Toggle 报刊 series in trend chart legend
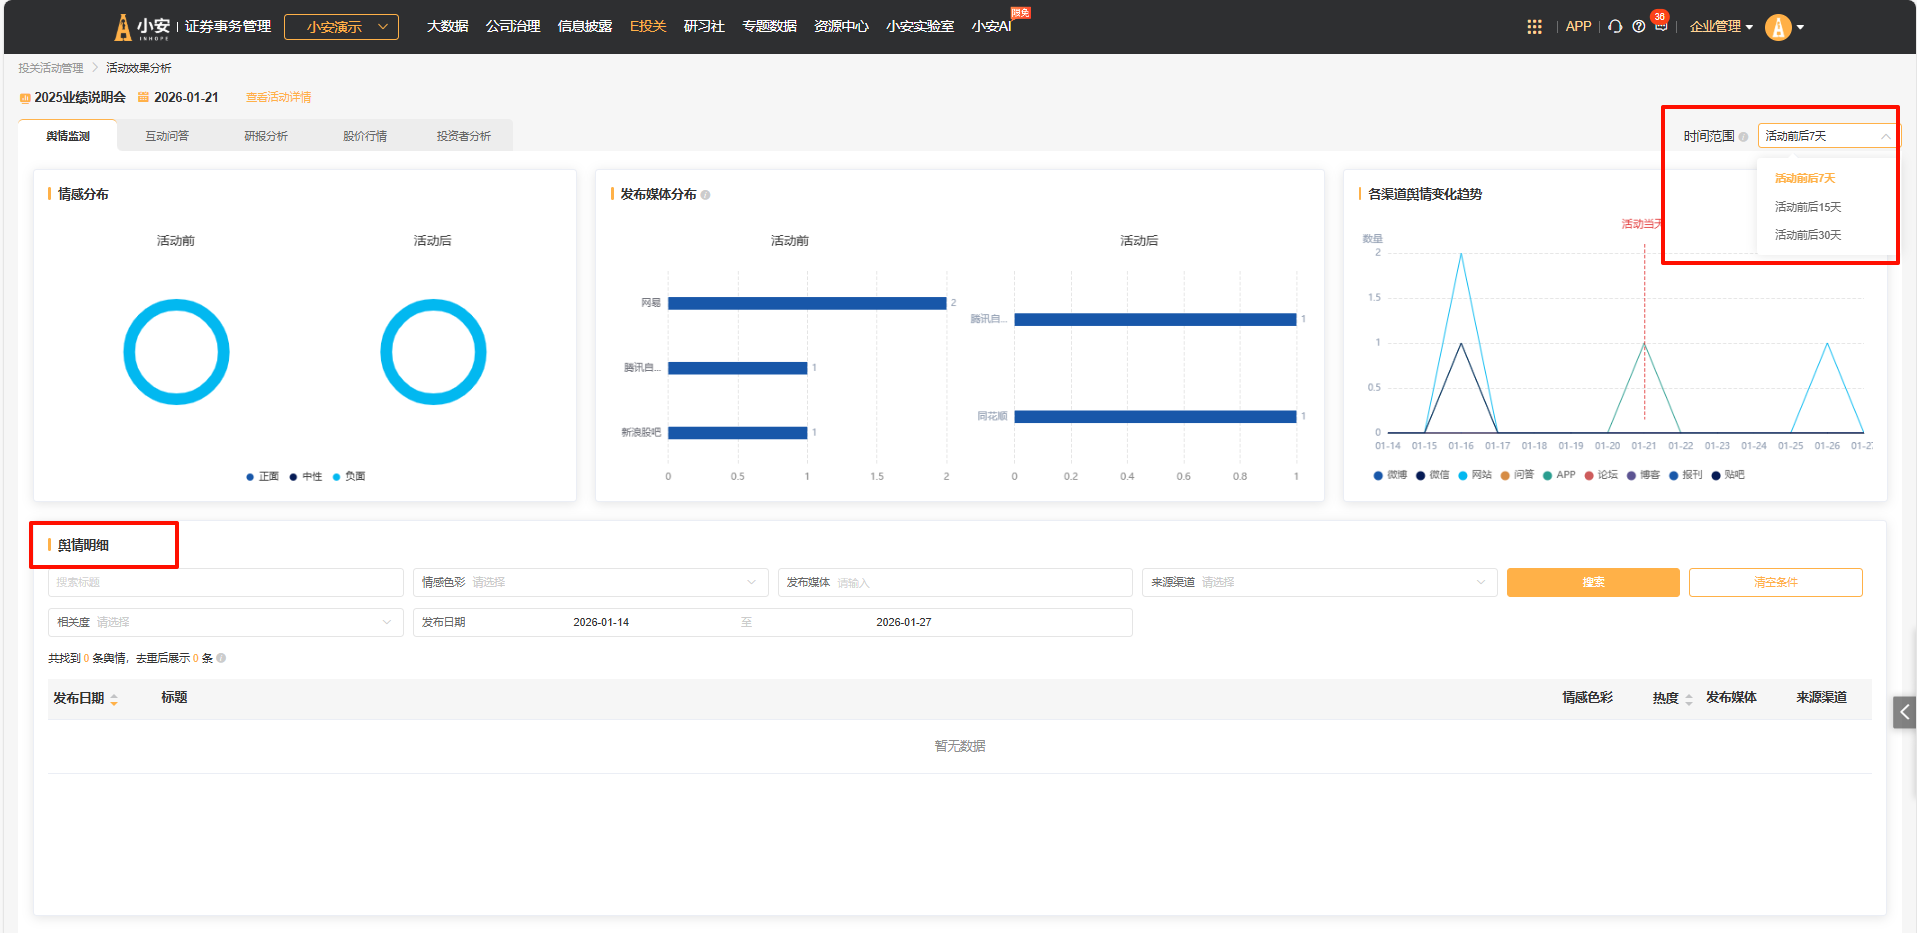Screen dimensions: 1917x933 (x=1686, y=475)
